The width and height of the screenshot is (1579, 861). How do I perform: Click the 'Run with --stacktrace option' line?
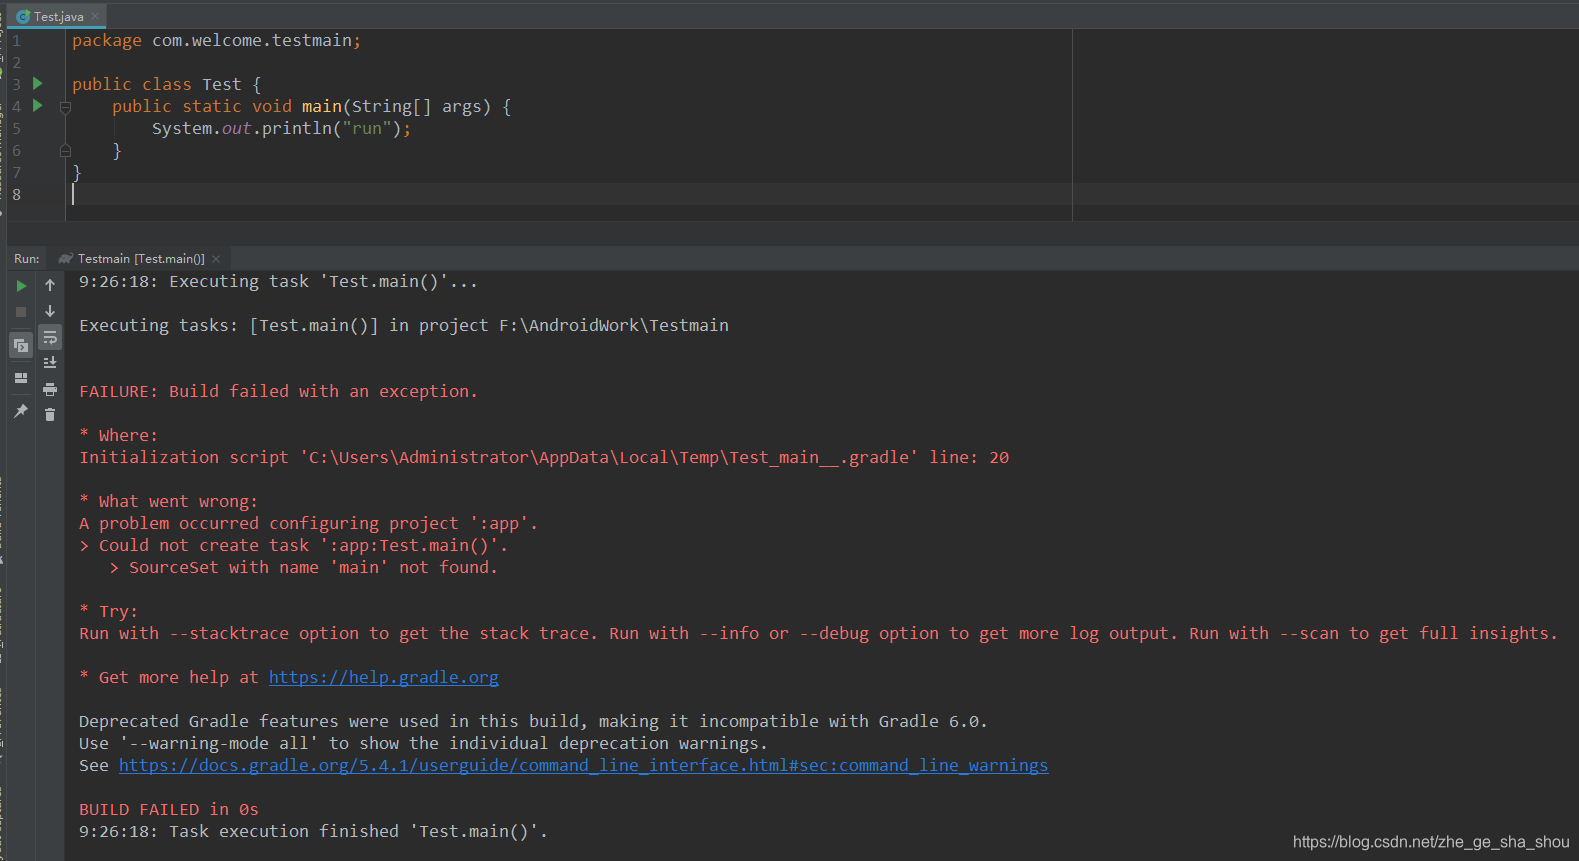[x=818, y=634]
